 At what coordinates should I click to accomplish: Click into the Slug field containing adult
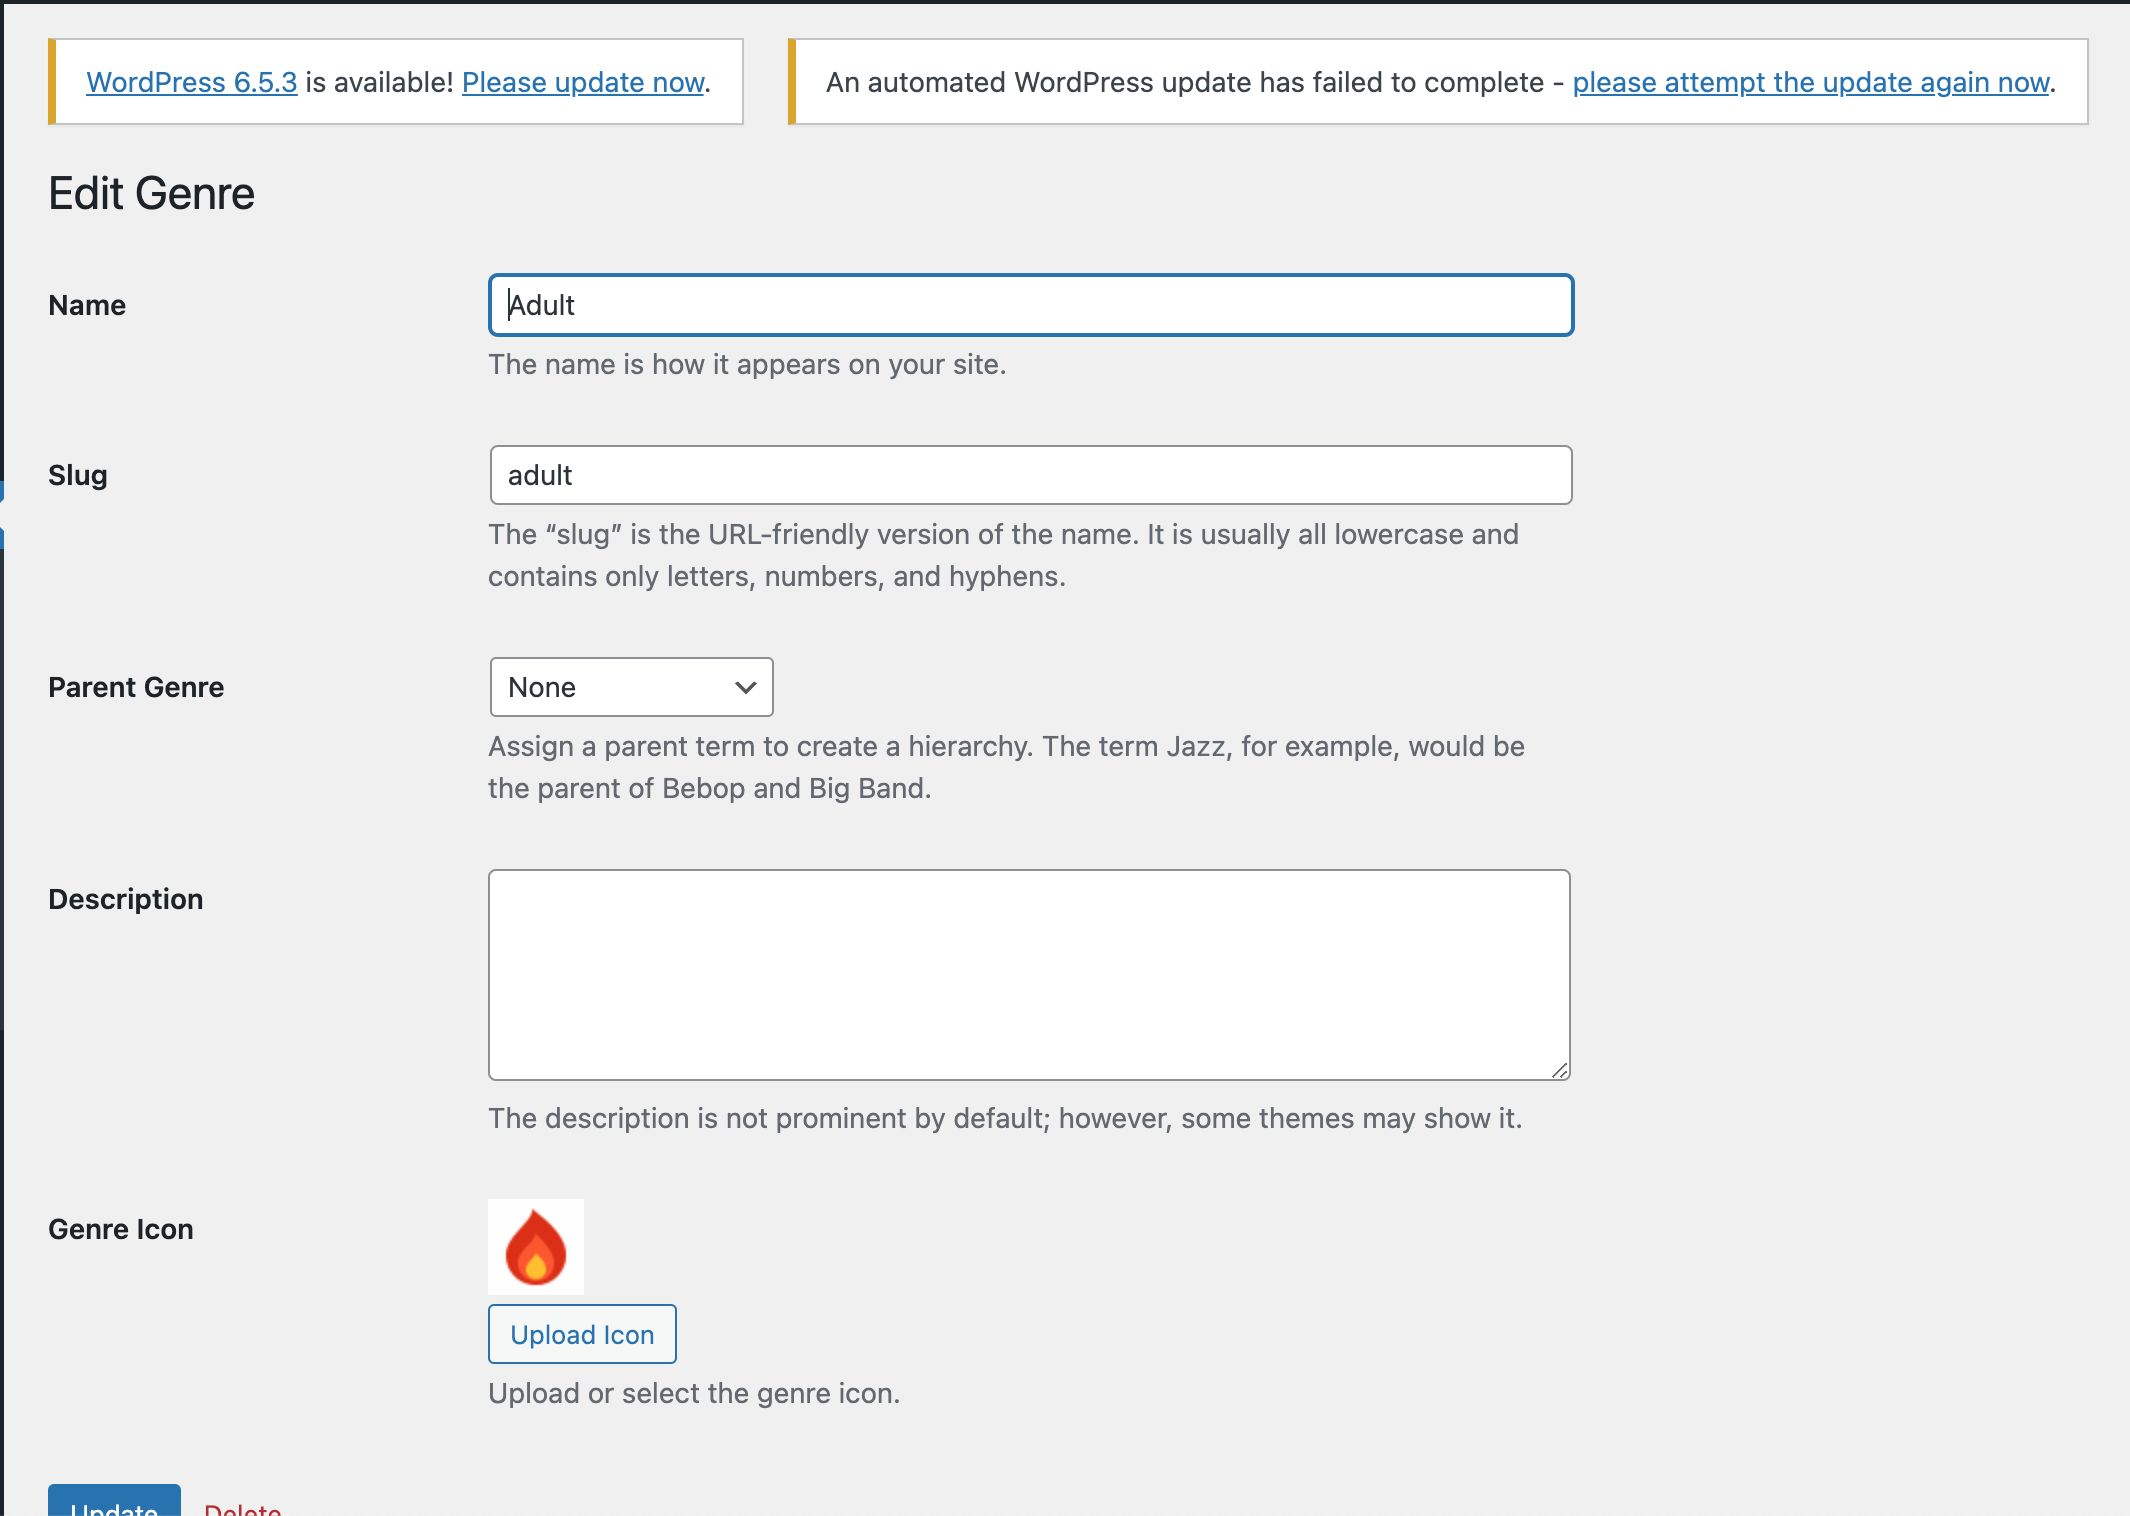point(1030,475)
